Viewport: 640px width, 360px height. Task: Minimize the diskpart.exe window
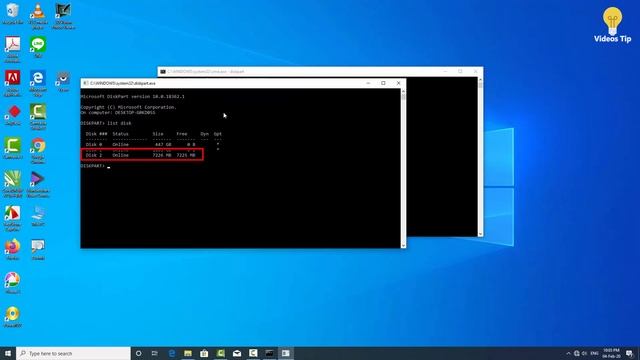[368, 83]
